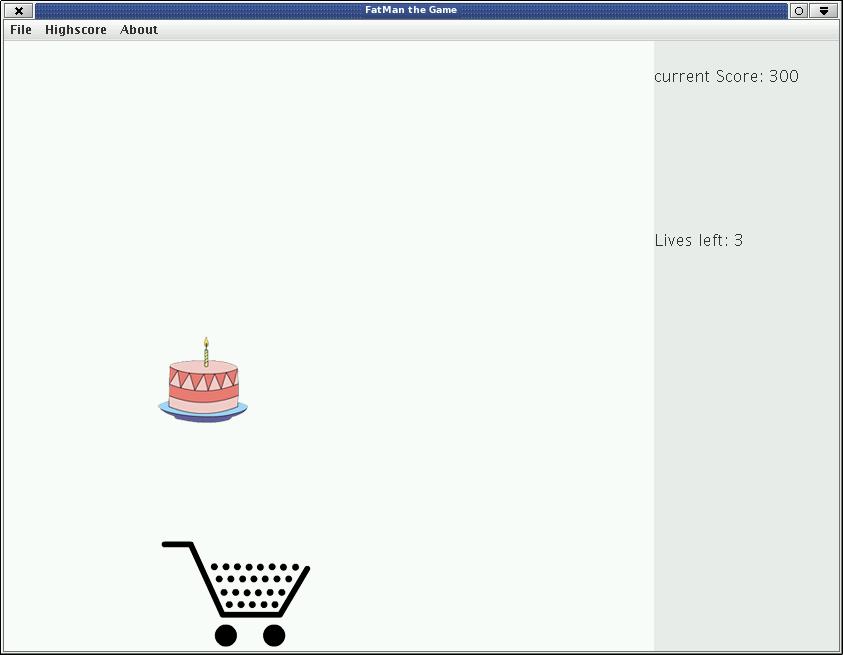Click the Lives left: 3 text
This screenshot has width=843, height=655.
point(698,240)
